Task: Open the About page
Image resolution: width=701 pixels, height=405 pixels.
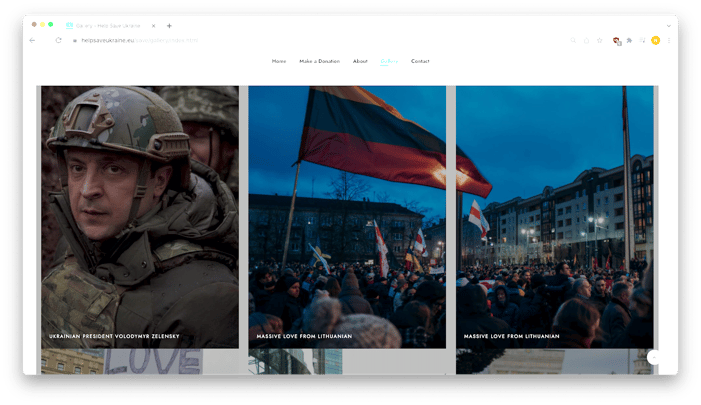Action: pyautogui.click(x=360, y=61)
